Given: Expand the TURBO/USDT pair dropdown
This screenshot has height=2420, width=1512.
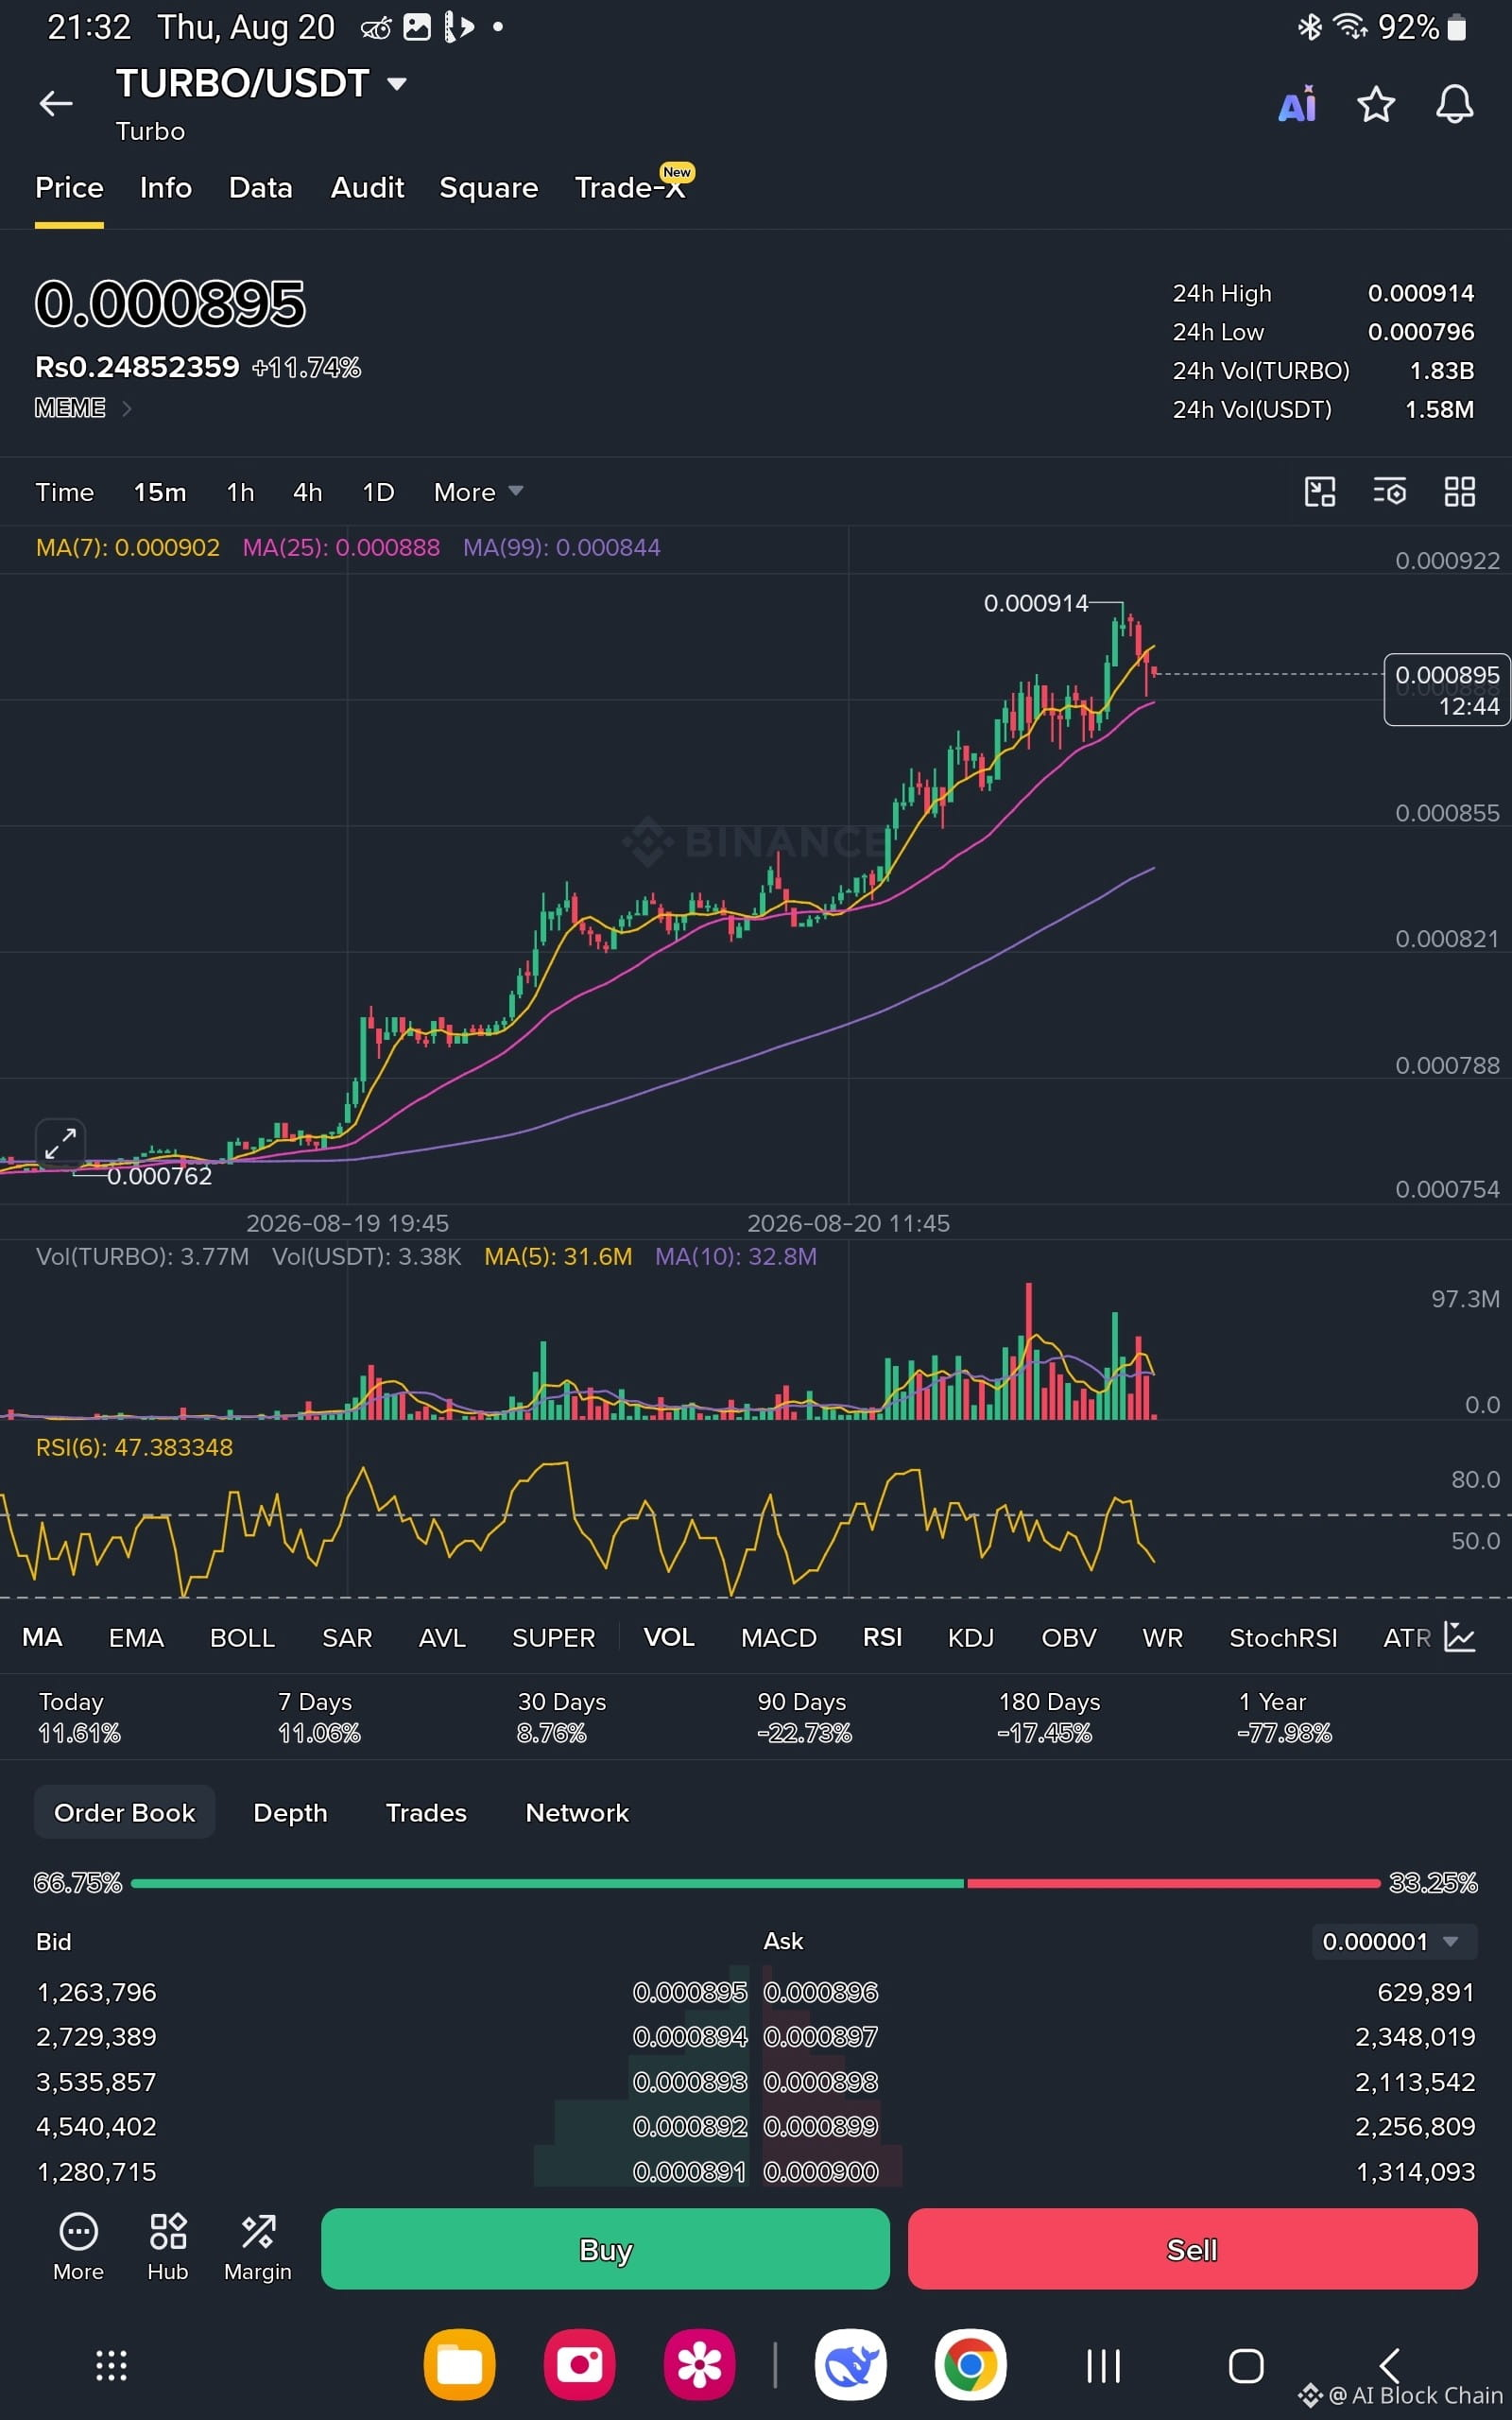Looking at the screenshot, I should pos(397,83).
